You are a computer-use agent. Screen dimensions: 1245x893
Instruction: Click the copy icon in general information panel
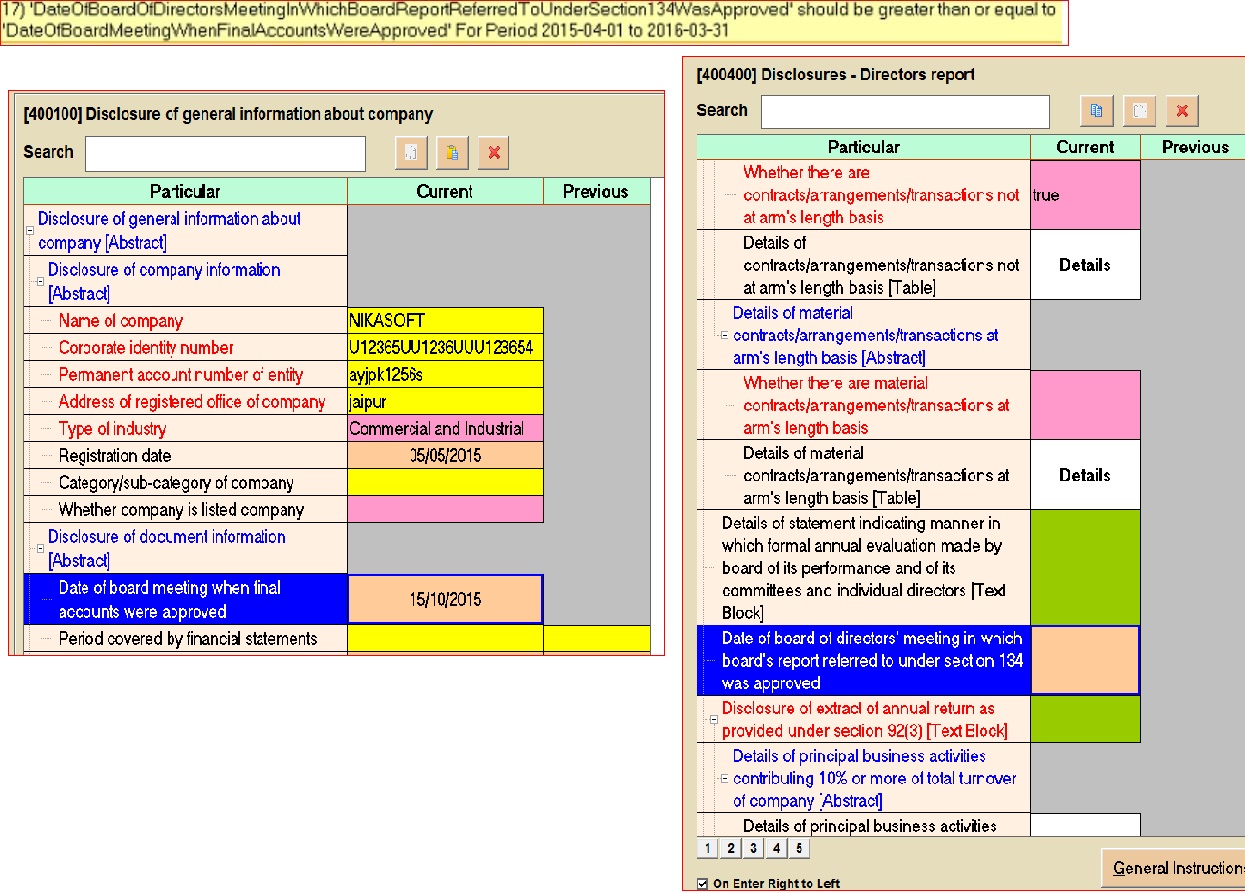[x=411, y=153]
